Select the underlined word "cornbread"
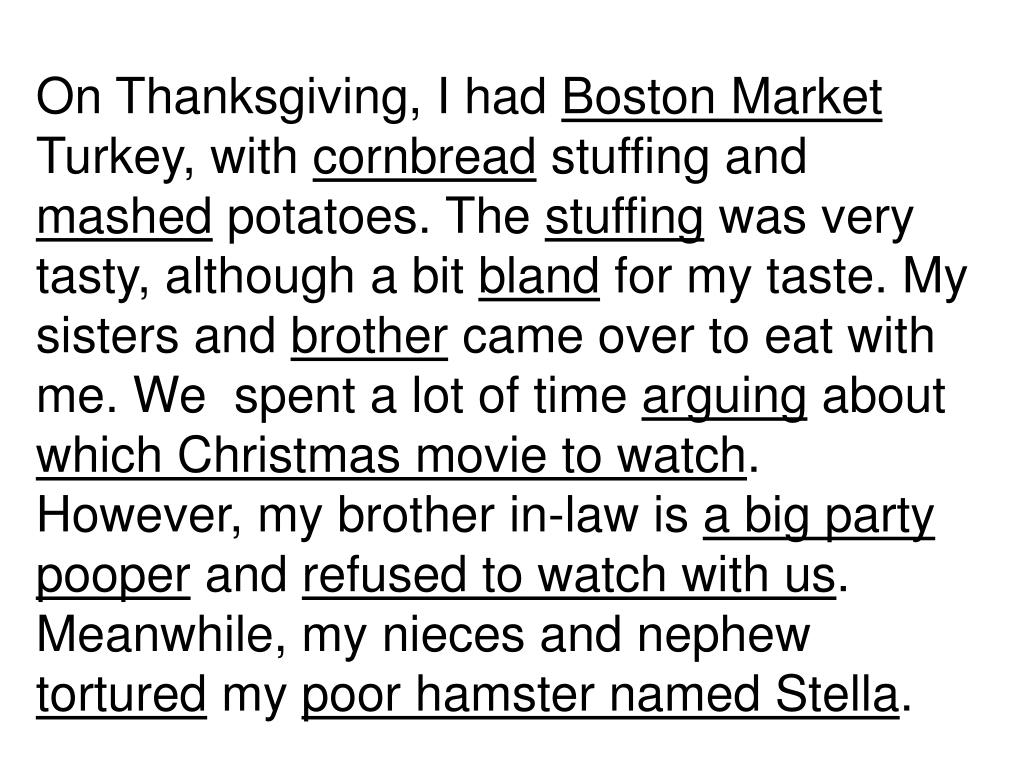Screen dimensions: 1024x768 point(424,158)
